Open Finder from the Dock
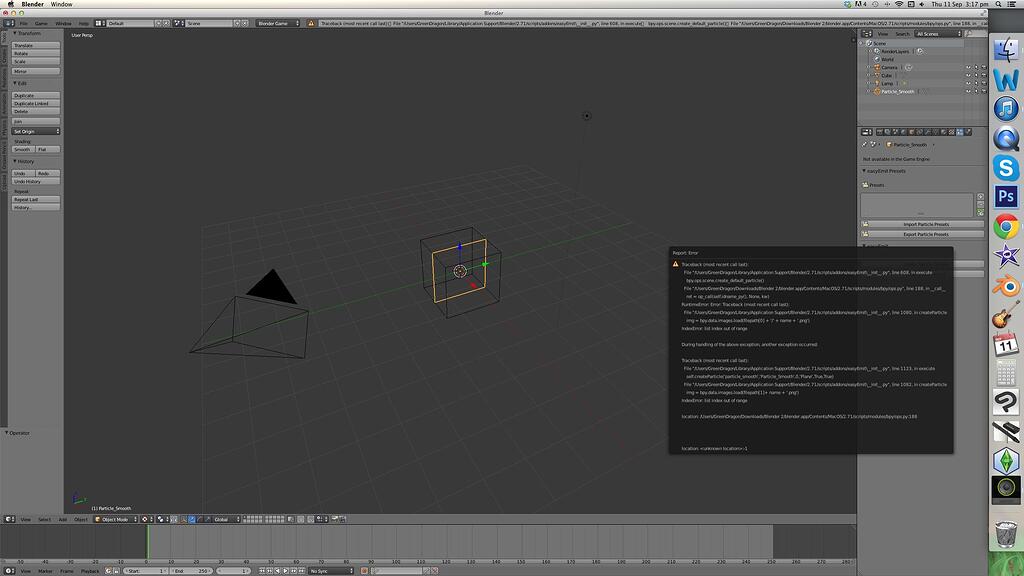The width and height of the screenshot is (1024, 576). pyautogui.click(x=1006, y=50)
